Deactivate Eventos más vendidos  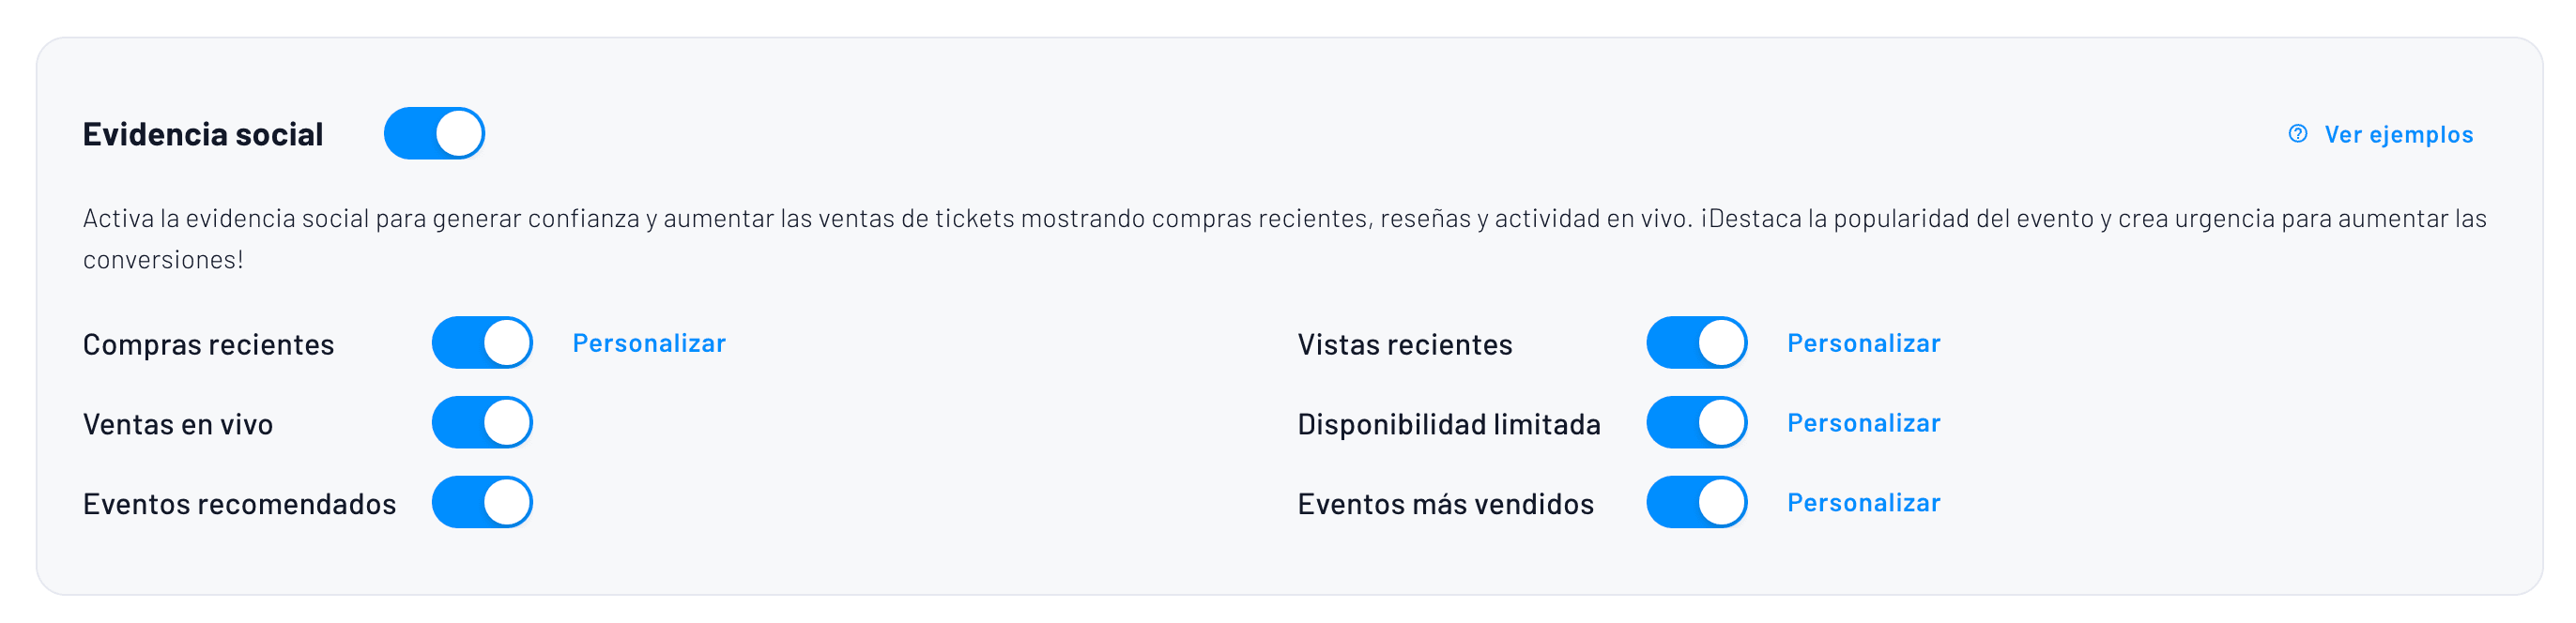click(1696, 503)
